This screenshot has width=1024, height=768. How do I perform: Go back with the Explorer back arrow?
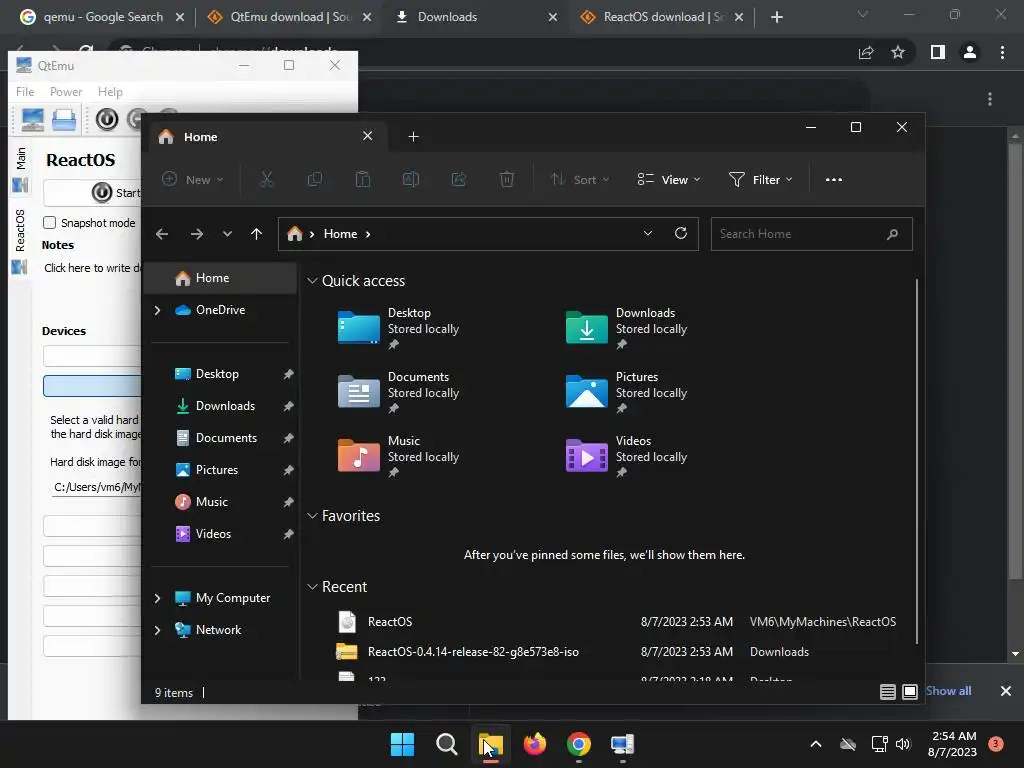(162, 234)
